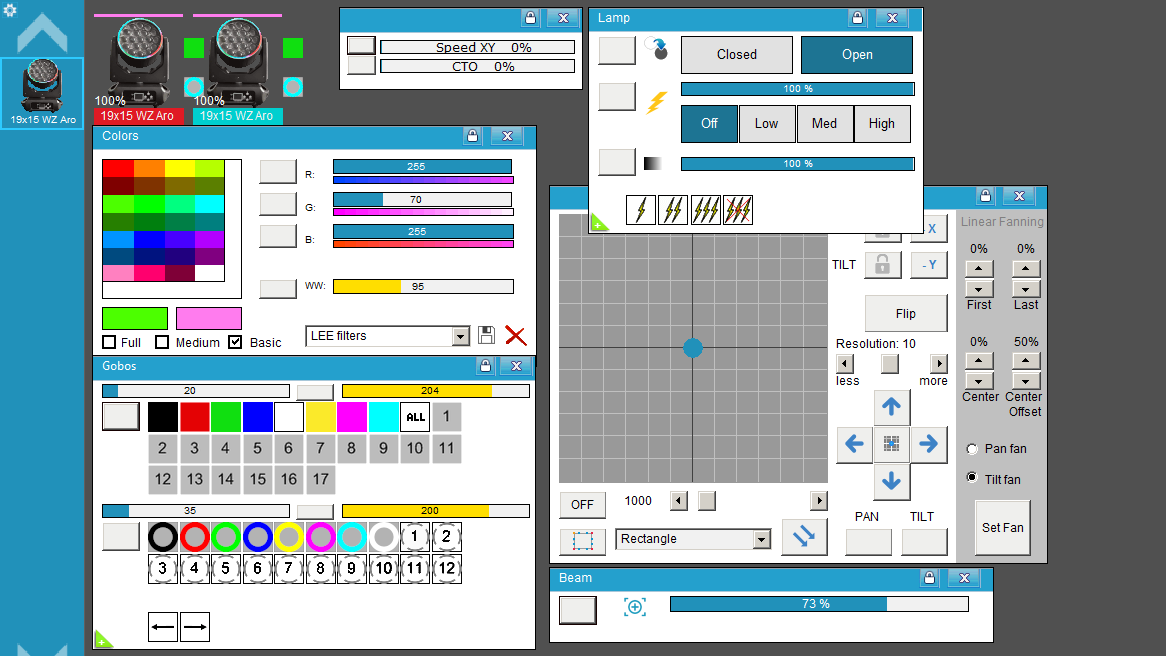Viewport: 1166px width, 656px height.
Task: Check the Medium color palette checkbox
Action: coord(162,342)
